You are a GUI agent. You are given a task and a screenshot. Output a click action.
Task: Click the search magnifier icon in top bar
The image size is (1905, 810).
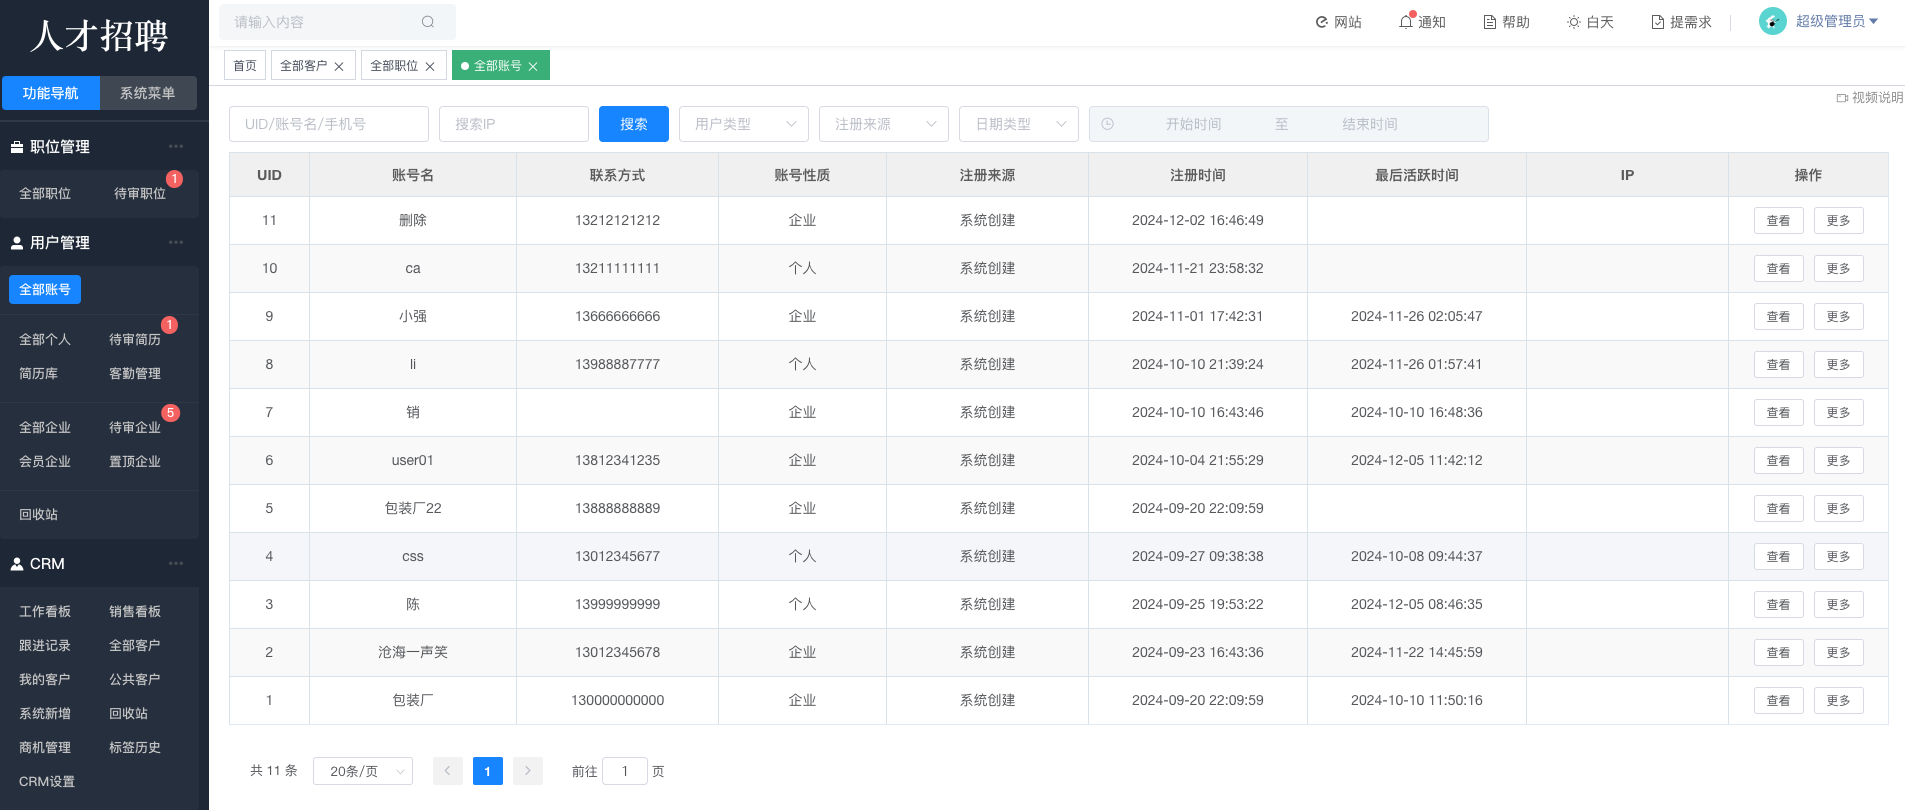click(x=428, y=22)
